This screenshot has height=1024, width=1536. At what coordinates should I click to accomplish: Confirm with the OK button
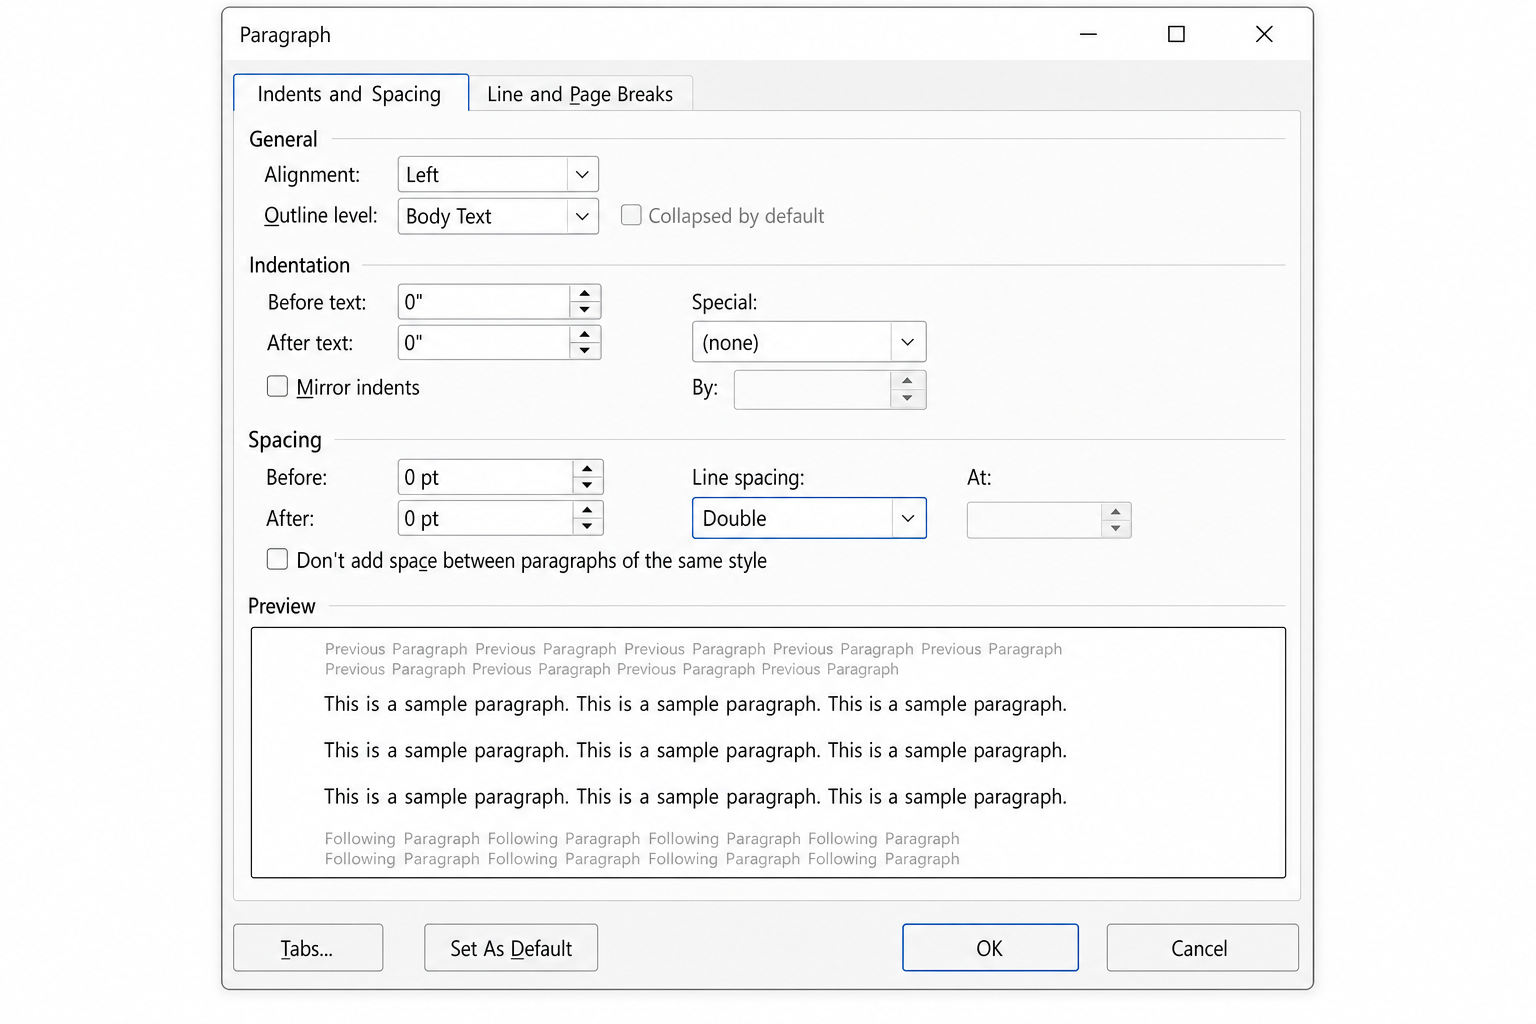coord(990,948)
